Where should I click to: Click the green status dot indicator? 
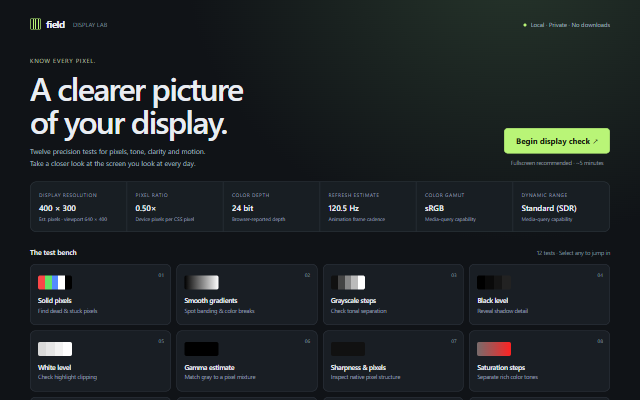525,25
